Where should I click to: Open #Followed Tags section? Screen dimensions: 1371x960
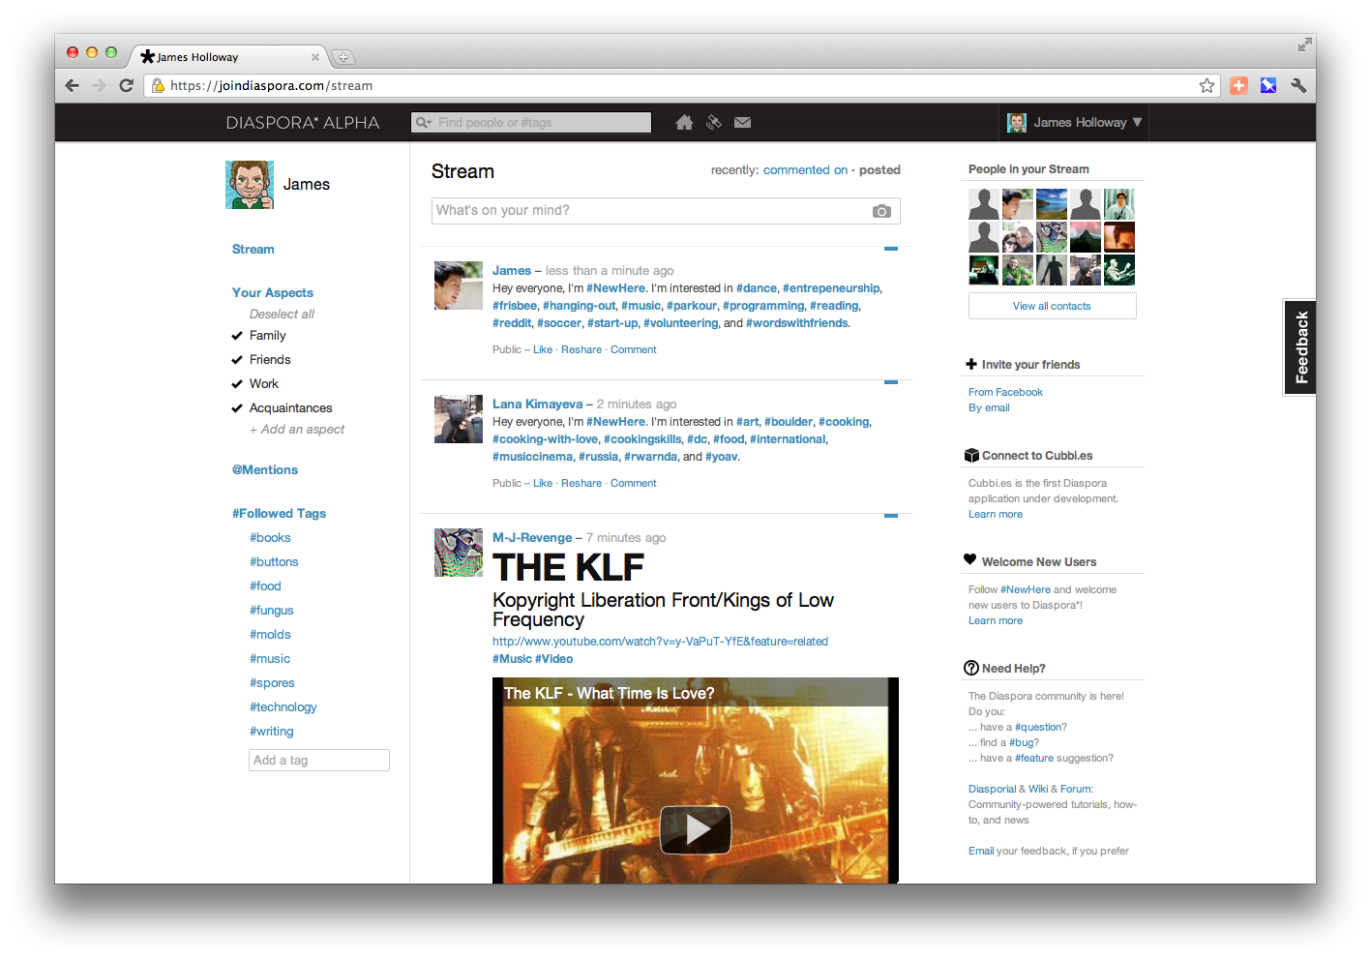(279, 513)
